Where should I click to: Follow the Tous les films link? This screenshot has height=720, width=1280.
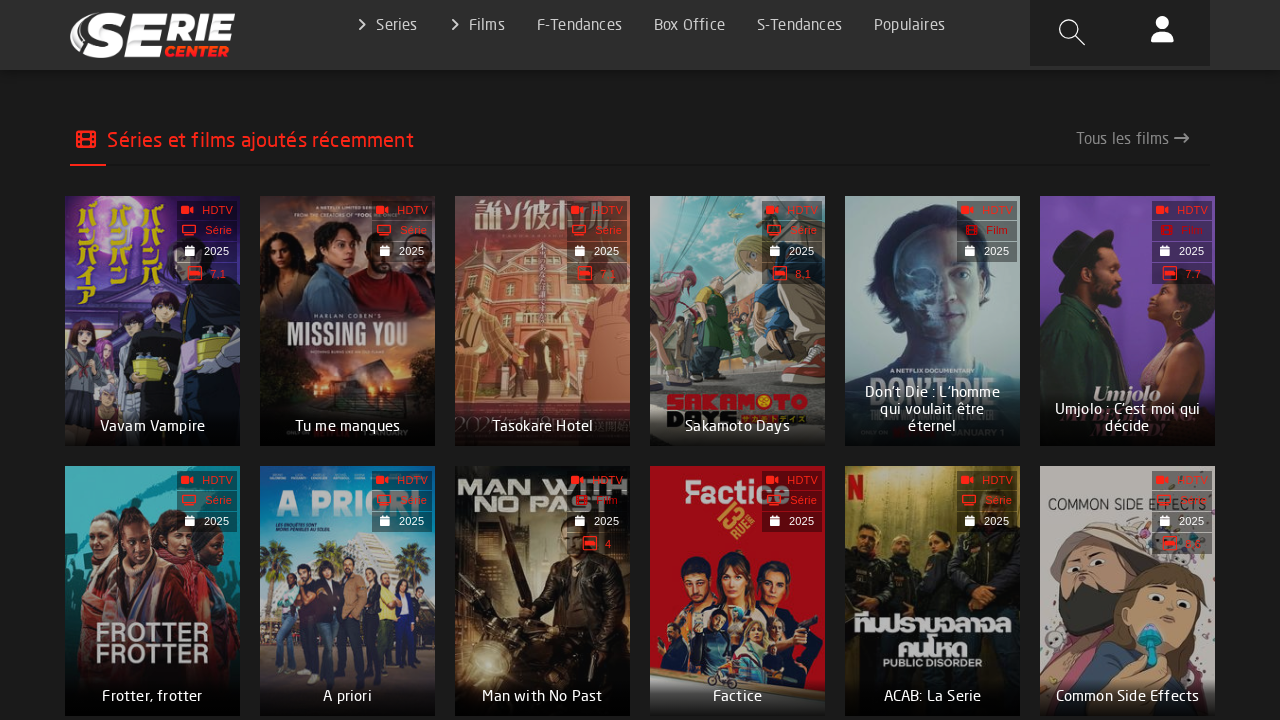point(1132,138)
